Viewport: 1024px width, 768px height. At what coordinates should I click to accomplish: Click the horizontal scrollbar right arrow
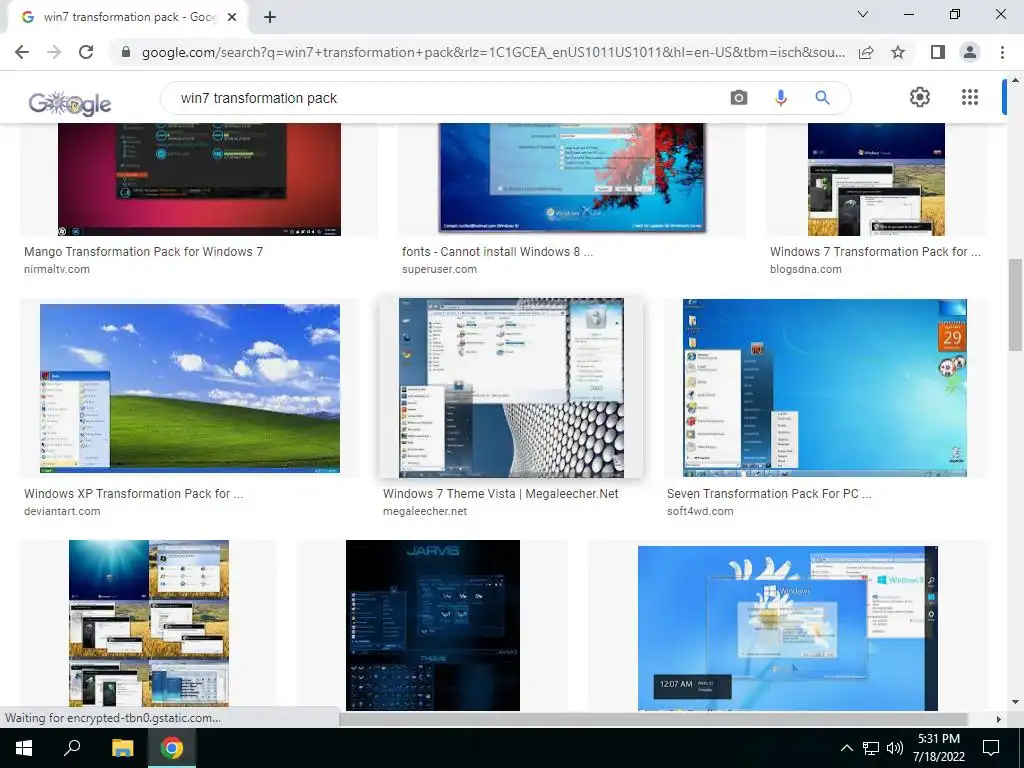coord(999,719)
